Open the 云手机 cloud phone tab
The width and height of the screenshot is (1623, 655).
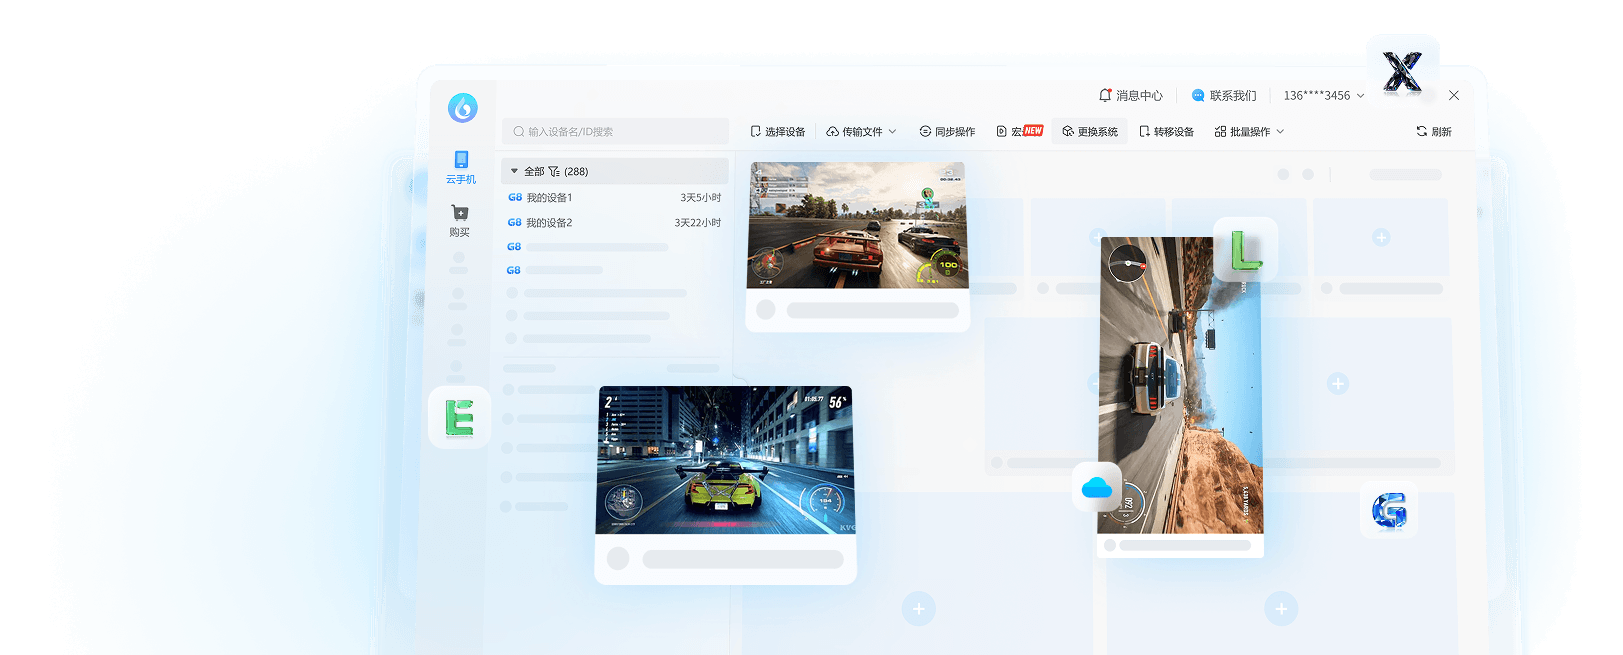[460, 166]
